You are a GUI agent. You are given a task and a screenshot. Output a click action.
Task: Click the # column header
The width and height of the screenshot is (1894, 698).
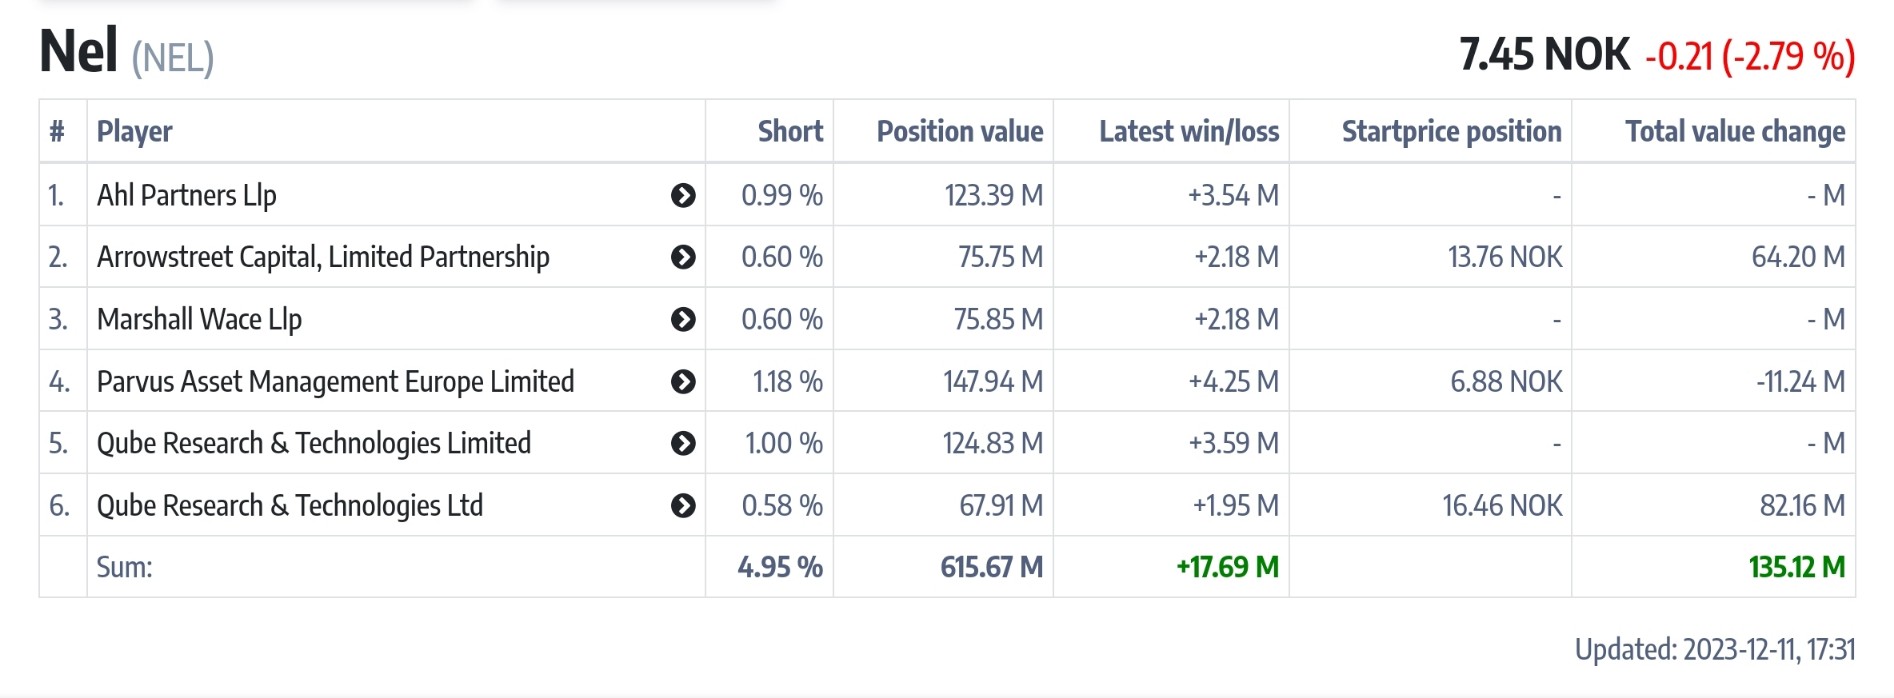pos(57,131)
